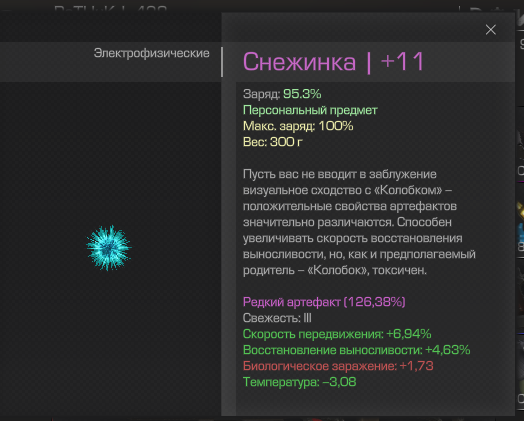Click the Редкий артефакт (126,38%) rarity text

(x=324, y=302)
